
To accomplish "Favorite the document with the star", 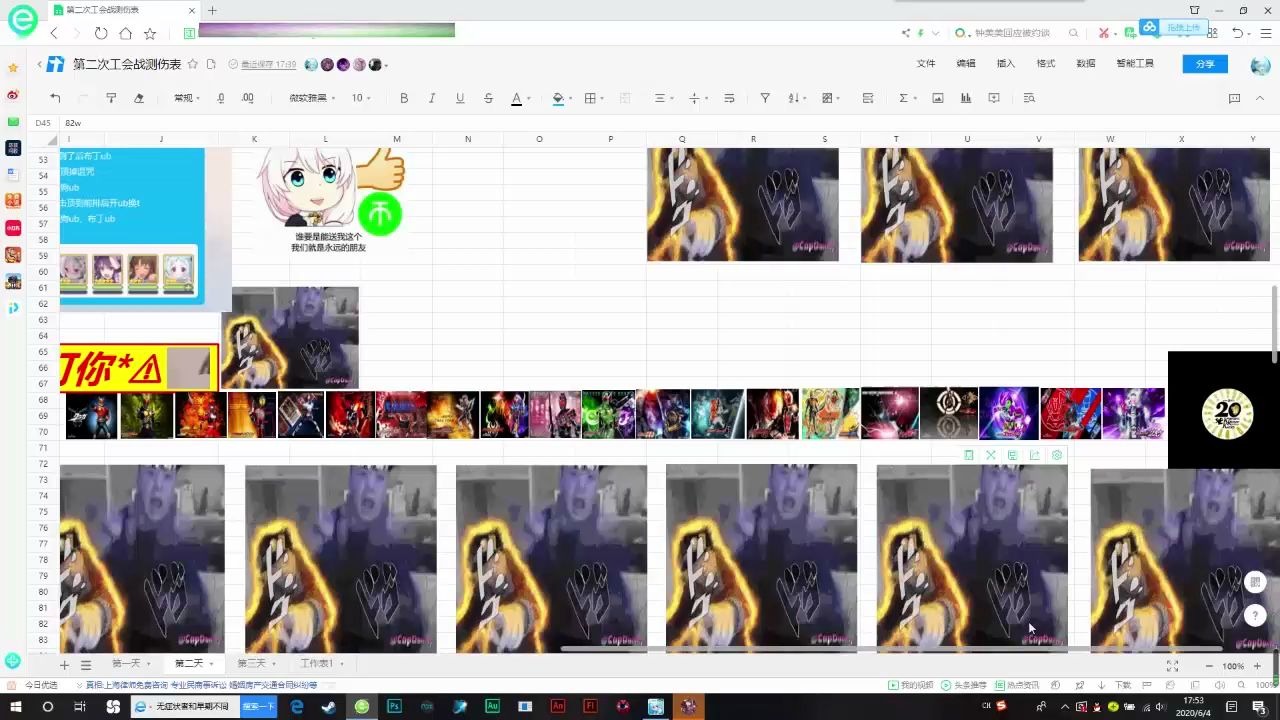I will pyautogui.click(x=193, y=64).
